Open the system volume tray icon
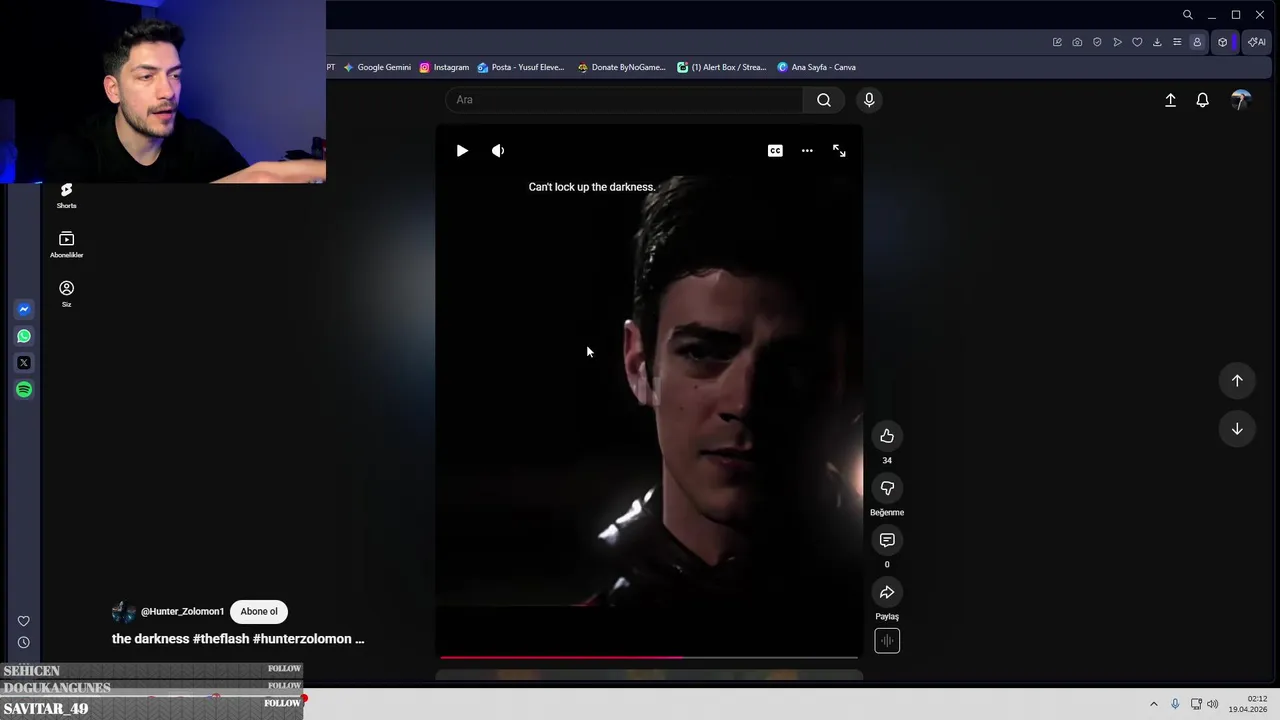This screenshot has height=720, width=1280. click(x=1213, y=704)
